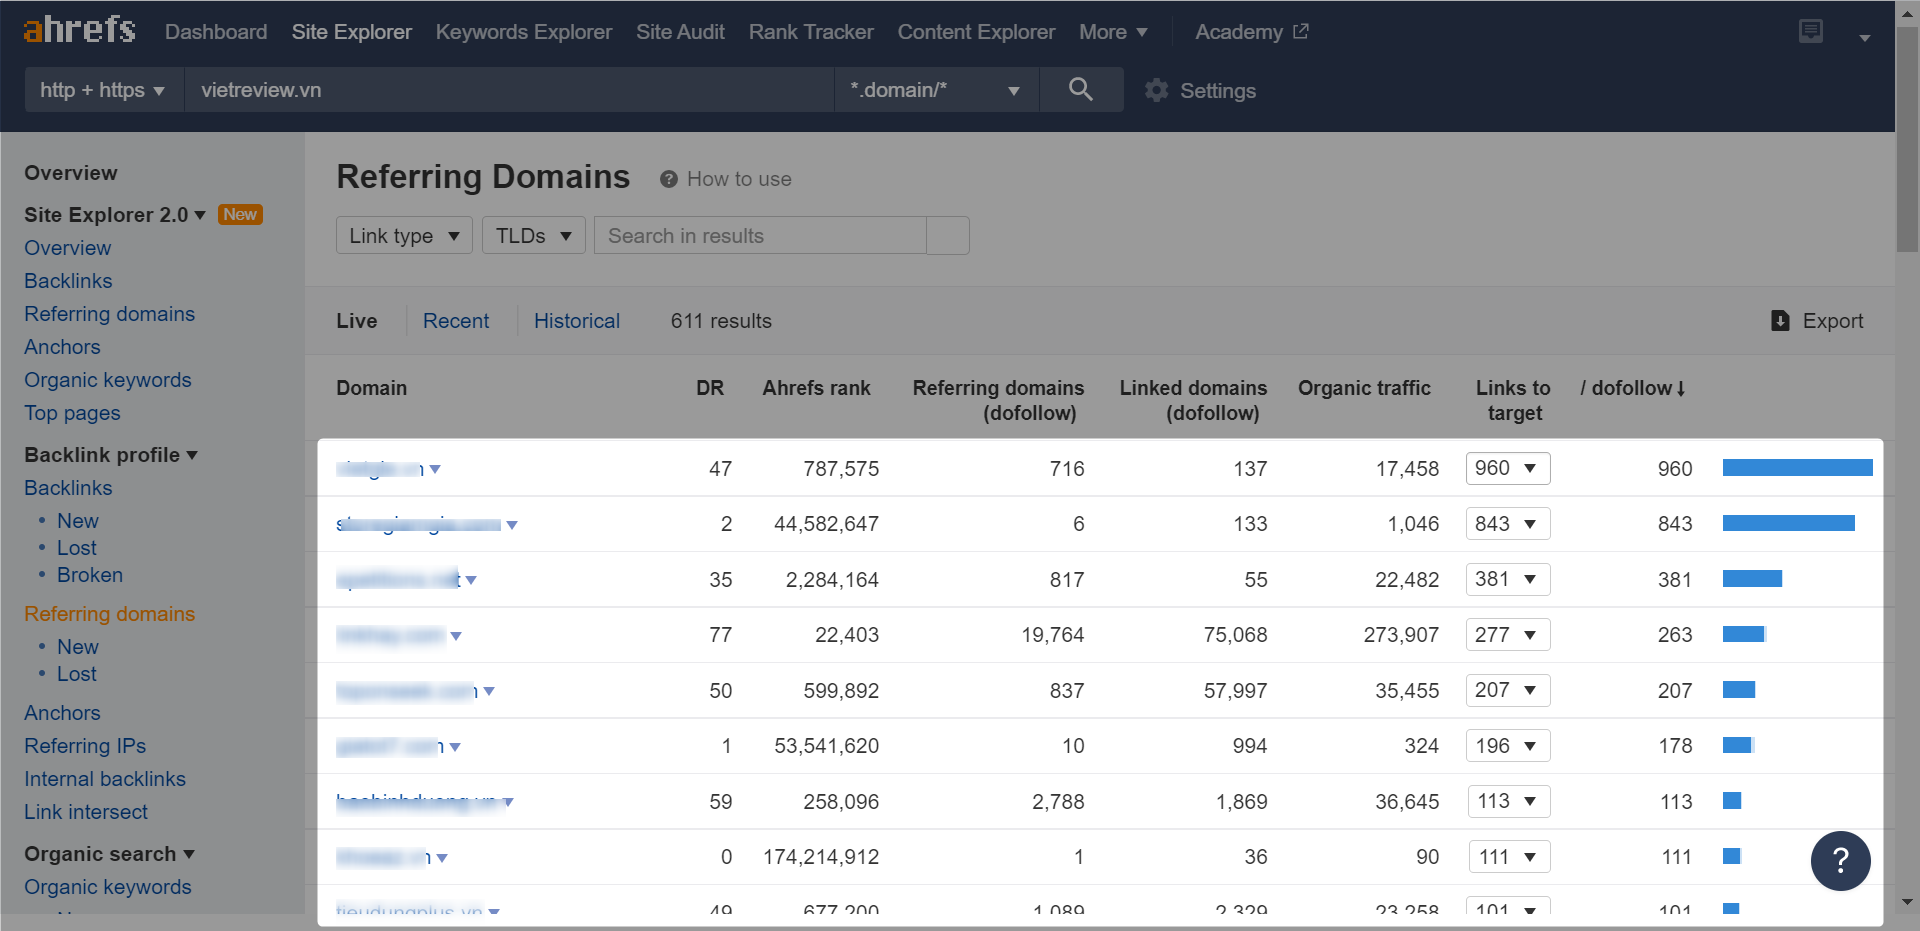The width and height of the screenshot is (1920, 931).
Task: Expand the 207 links to target dropdown
Action: [1508, 690]
